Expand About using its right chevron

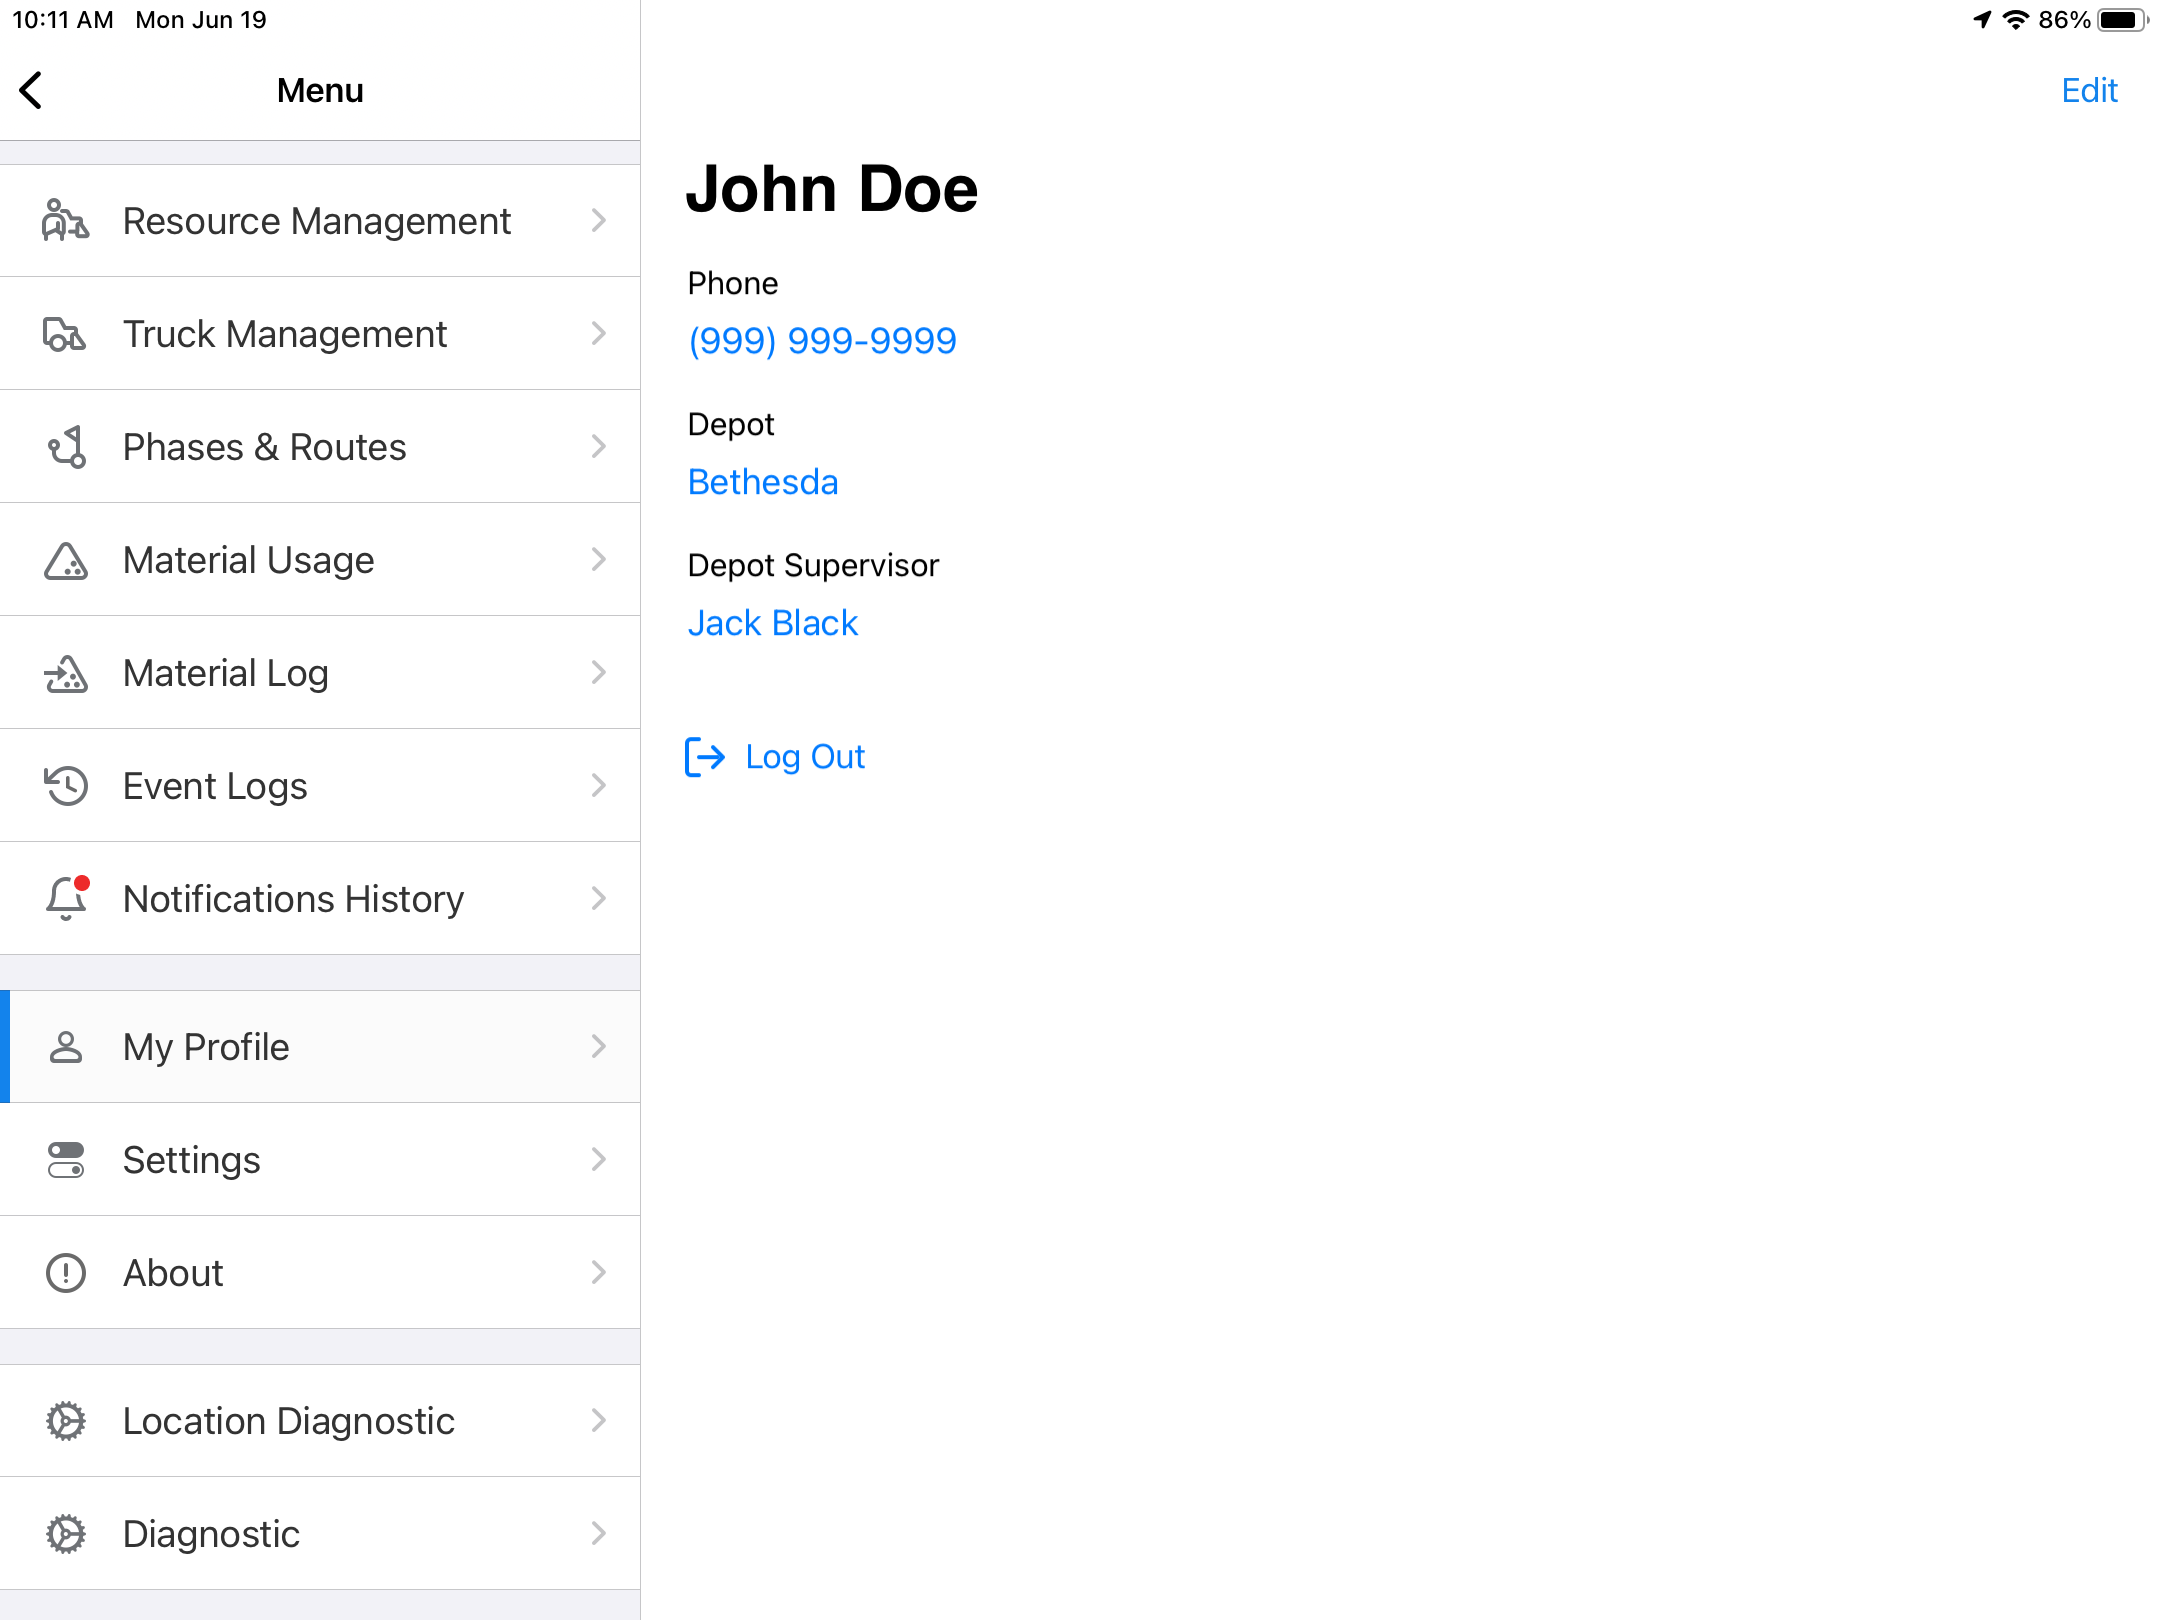599,1272
